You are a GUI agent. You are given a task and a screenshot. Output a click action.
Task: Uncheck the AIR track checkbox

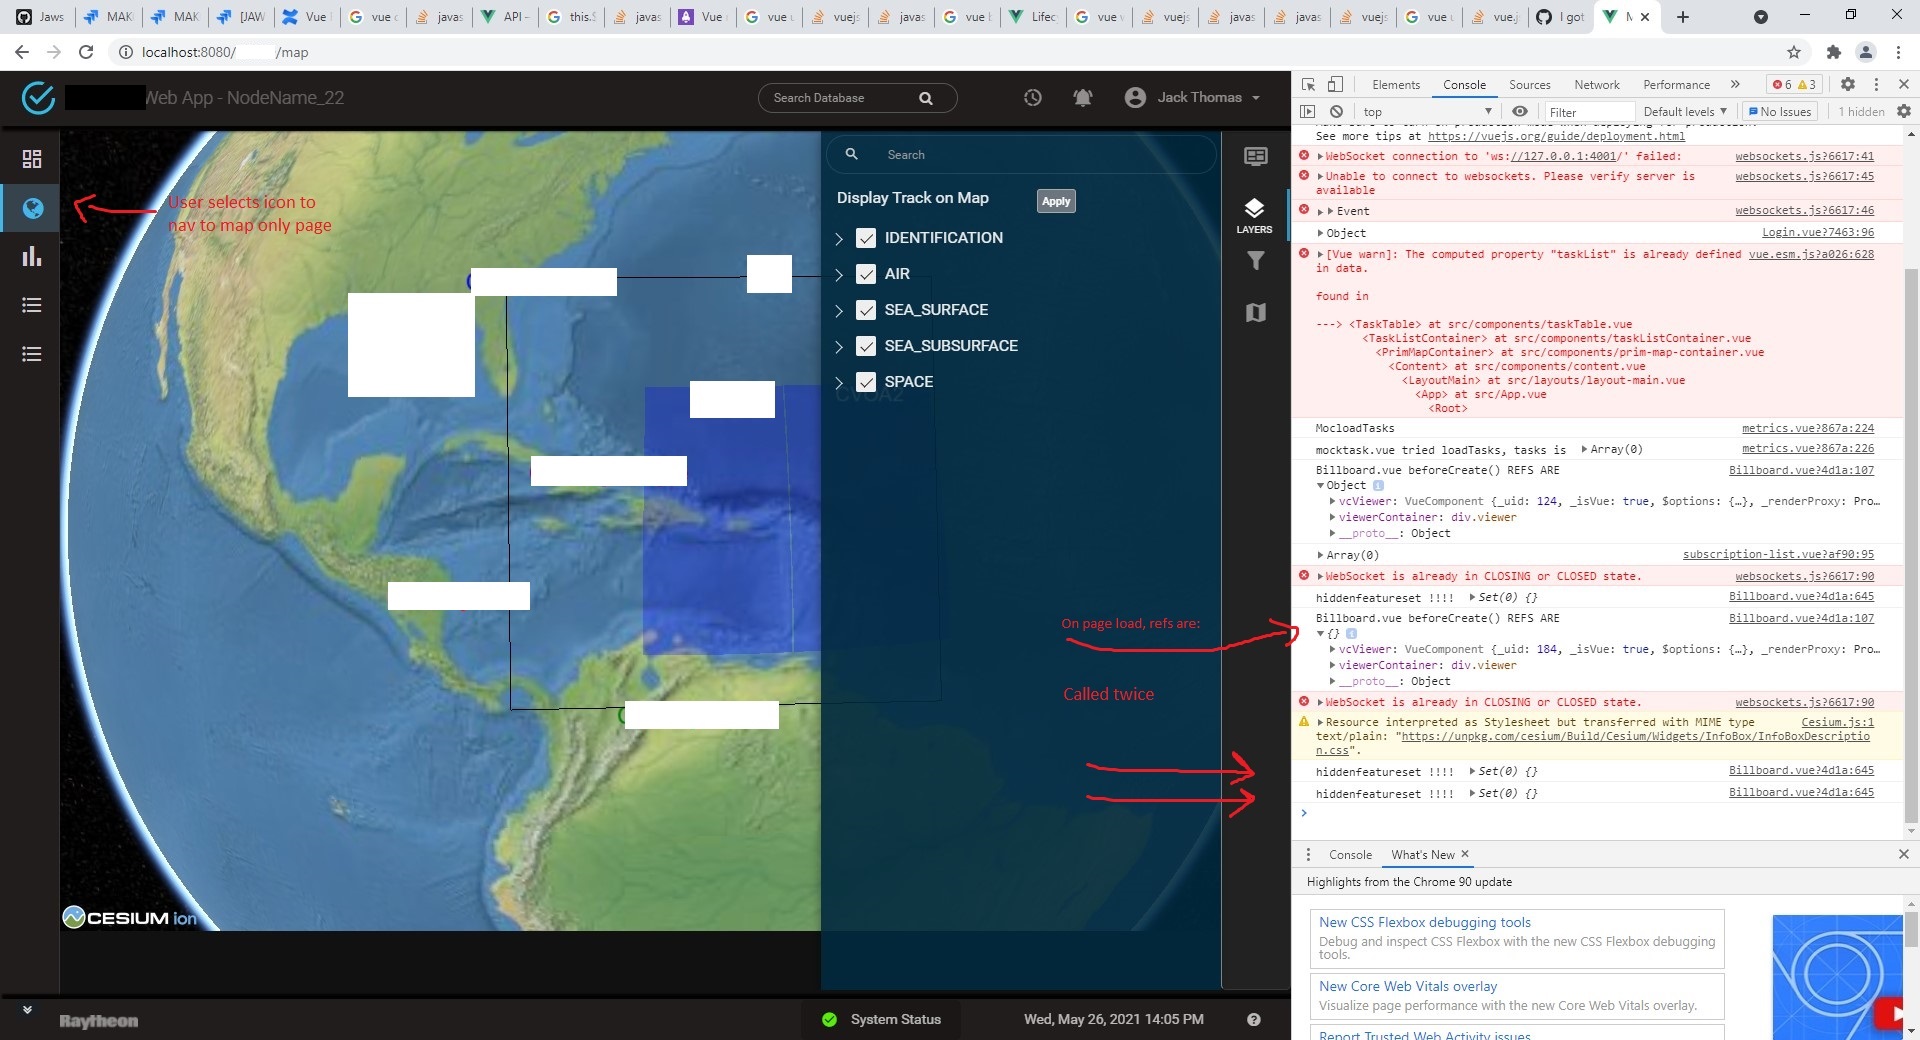pyautogui.click(x=866, y=273)
